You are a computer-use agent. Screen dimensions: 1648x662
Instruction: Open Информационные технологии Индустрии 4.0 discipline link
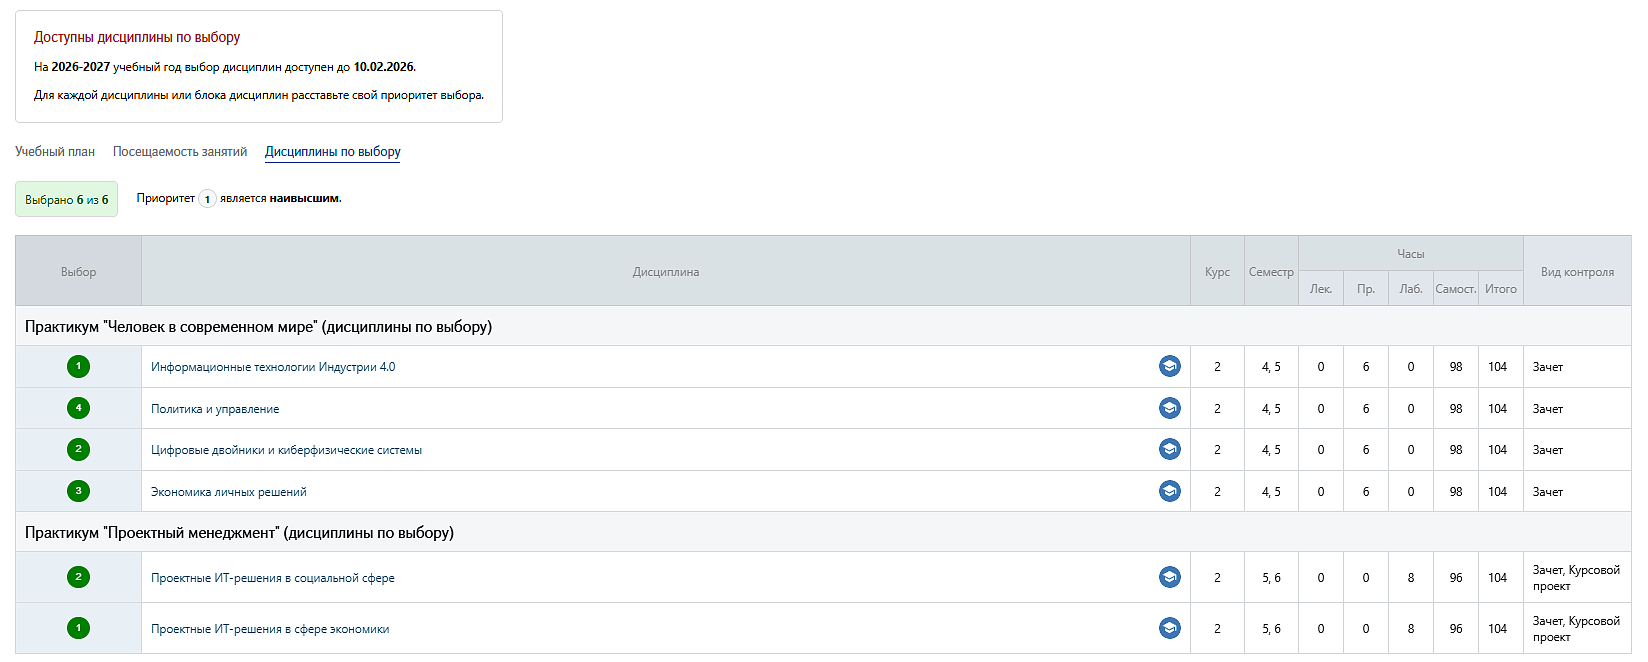coord(273,367)
